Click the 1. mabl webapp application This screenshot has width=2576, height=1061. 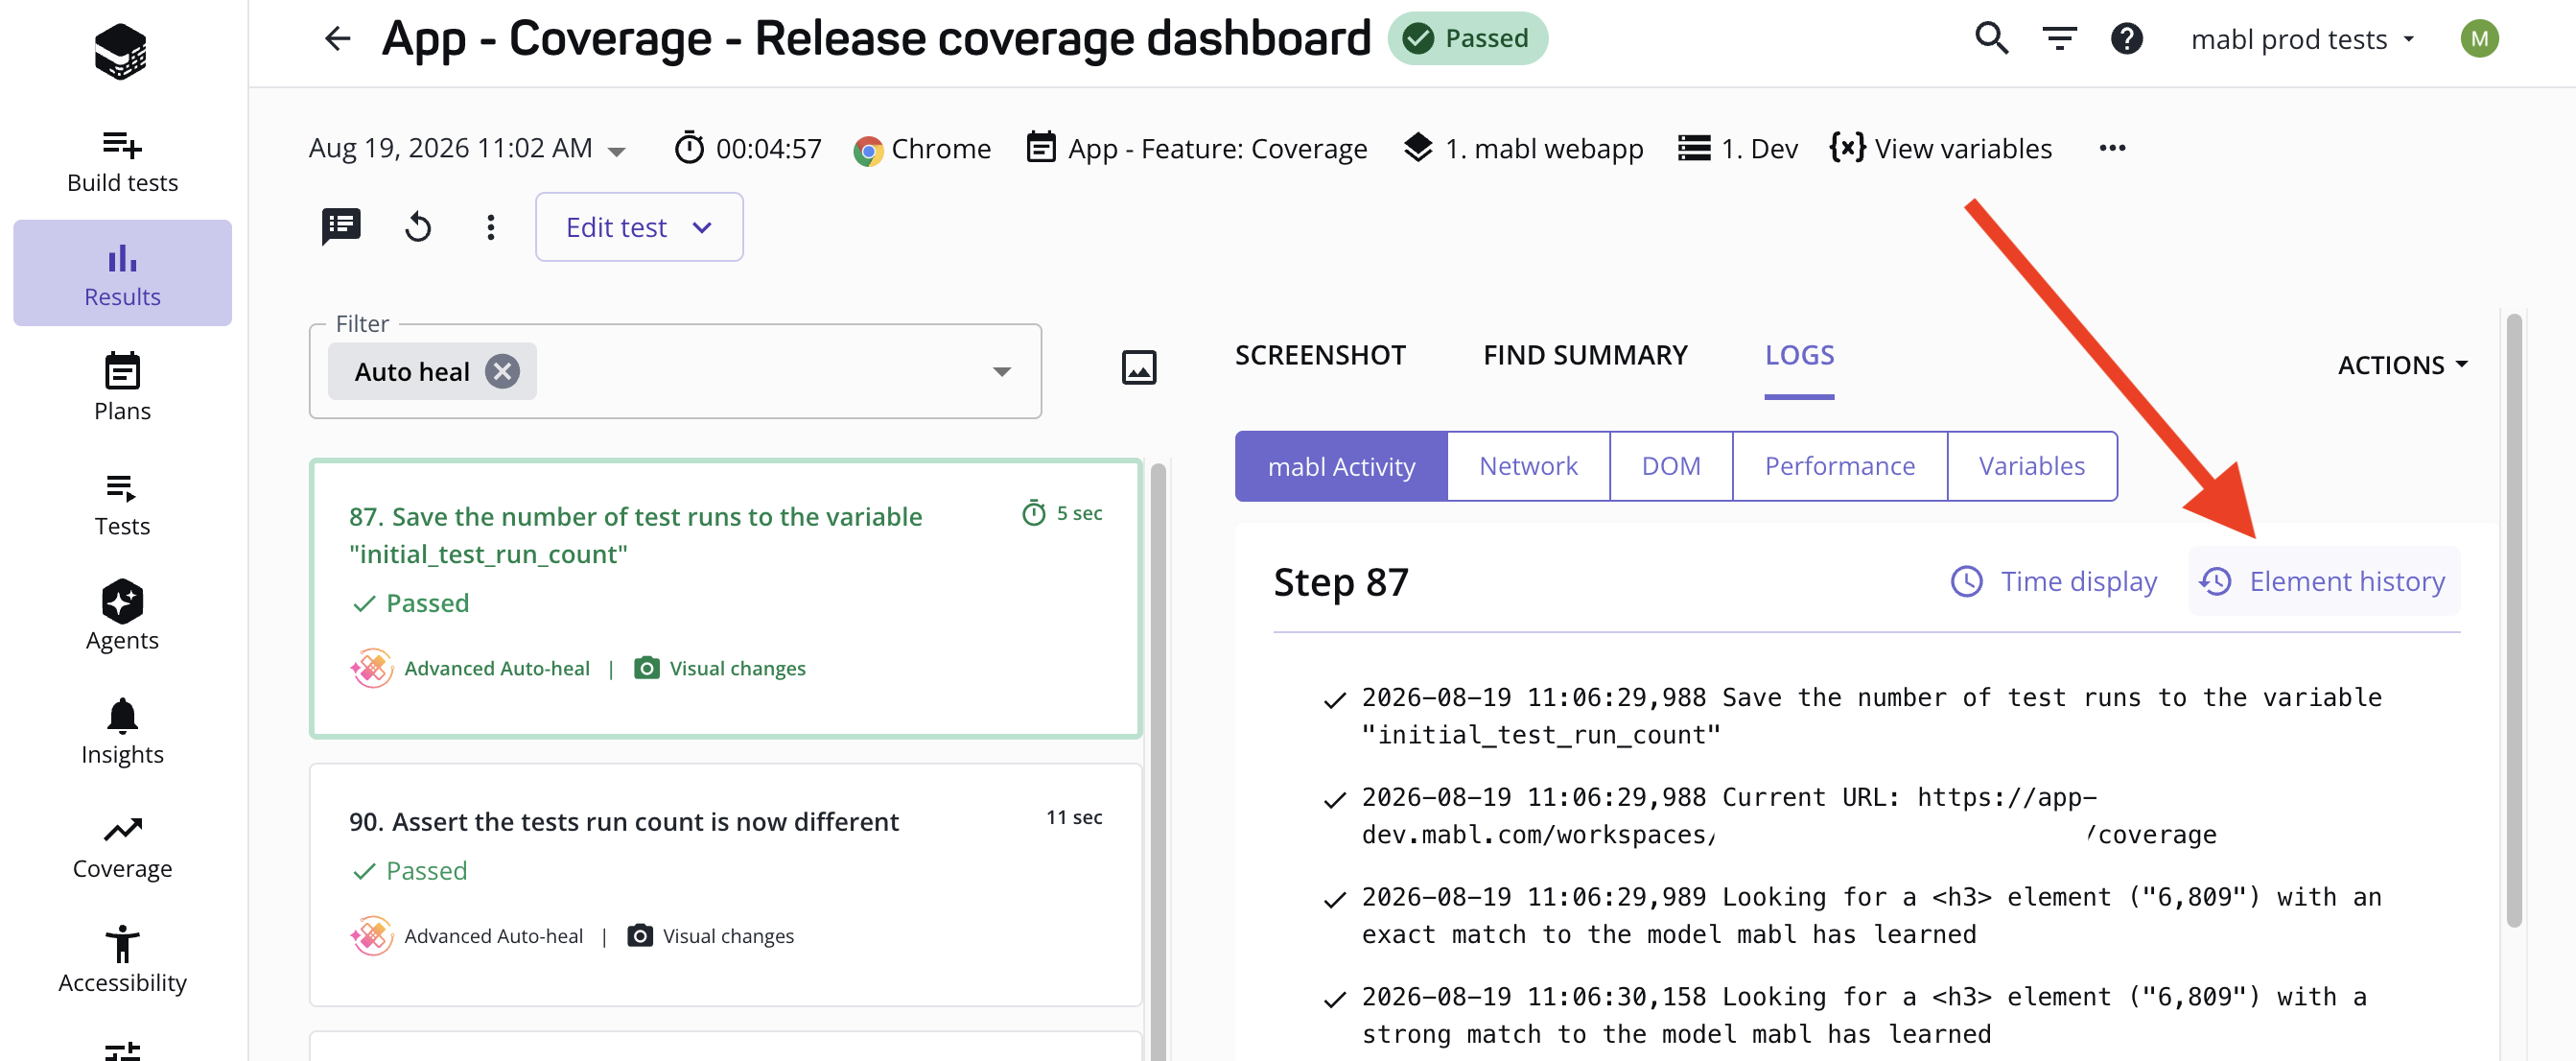tap(1522, 148)
